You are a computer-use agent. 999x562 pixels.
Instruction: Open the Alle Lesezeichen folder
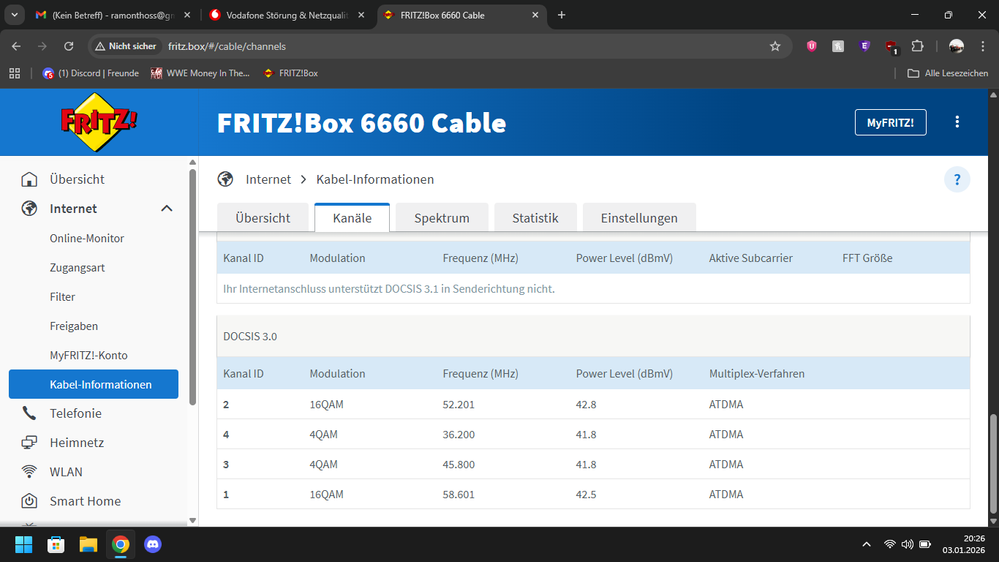click(x=948, y=73)
